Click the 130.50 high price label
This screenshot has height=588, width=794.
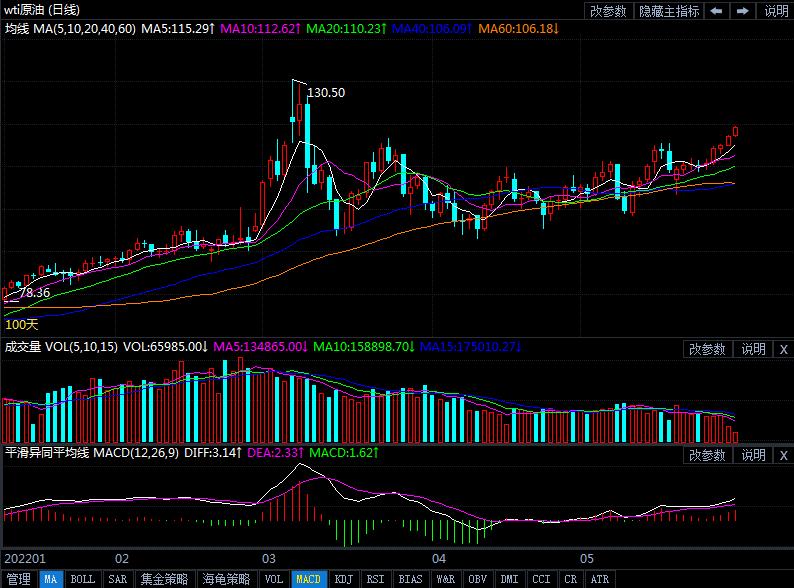click(326, 93)
